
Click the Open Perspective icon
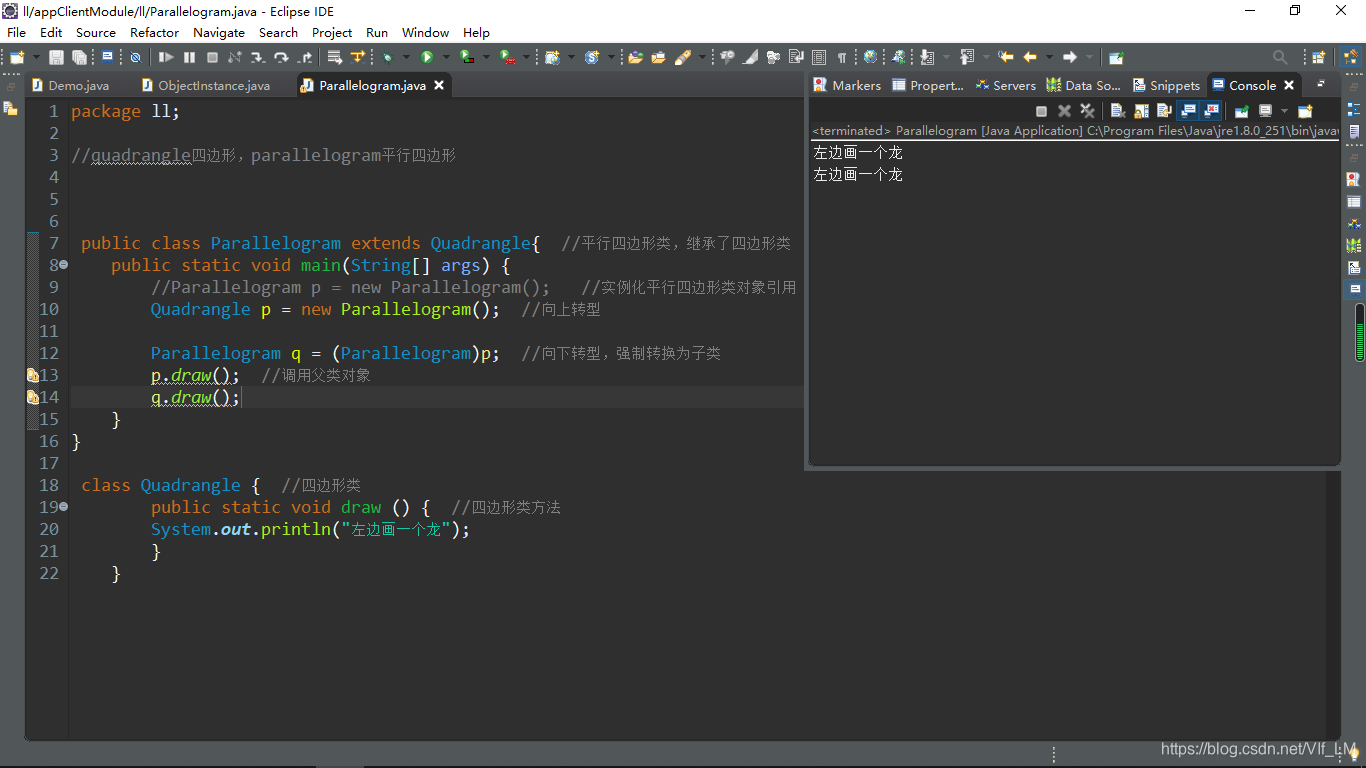(x=1318, y=57)
